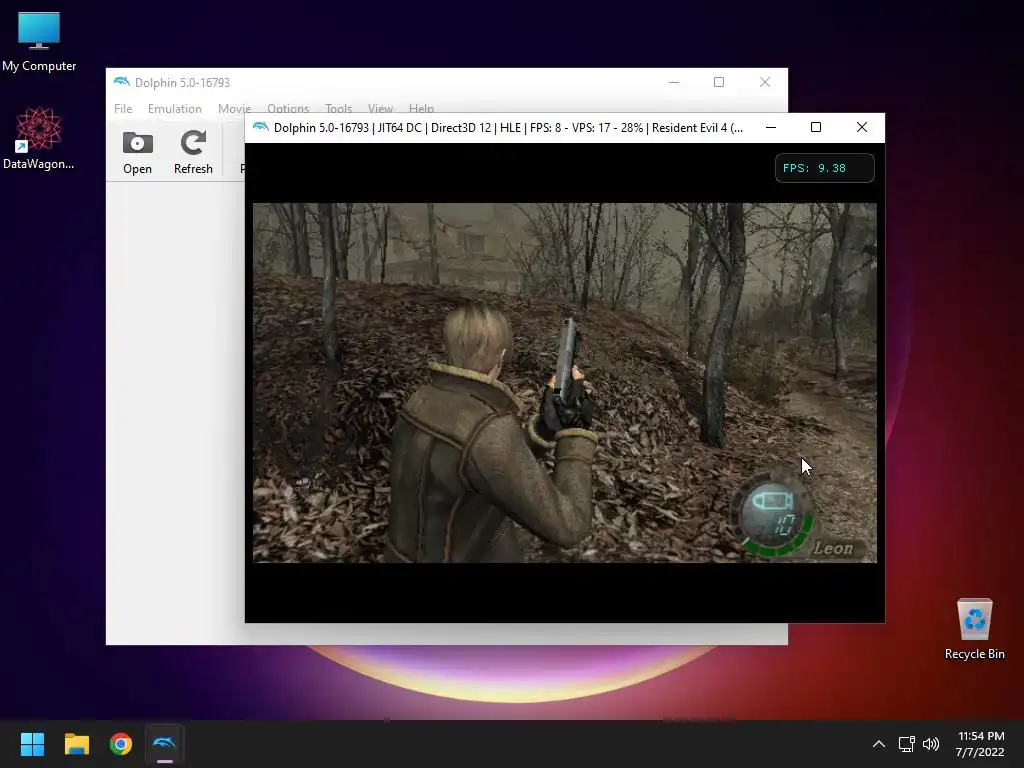Minimize the Resident Evil 4 game window

point(771,127)
